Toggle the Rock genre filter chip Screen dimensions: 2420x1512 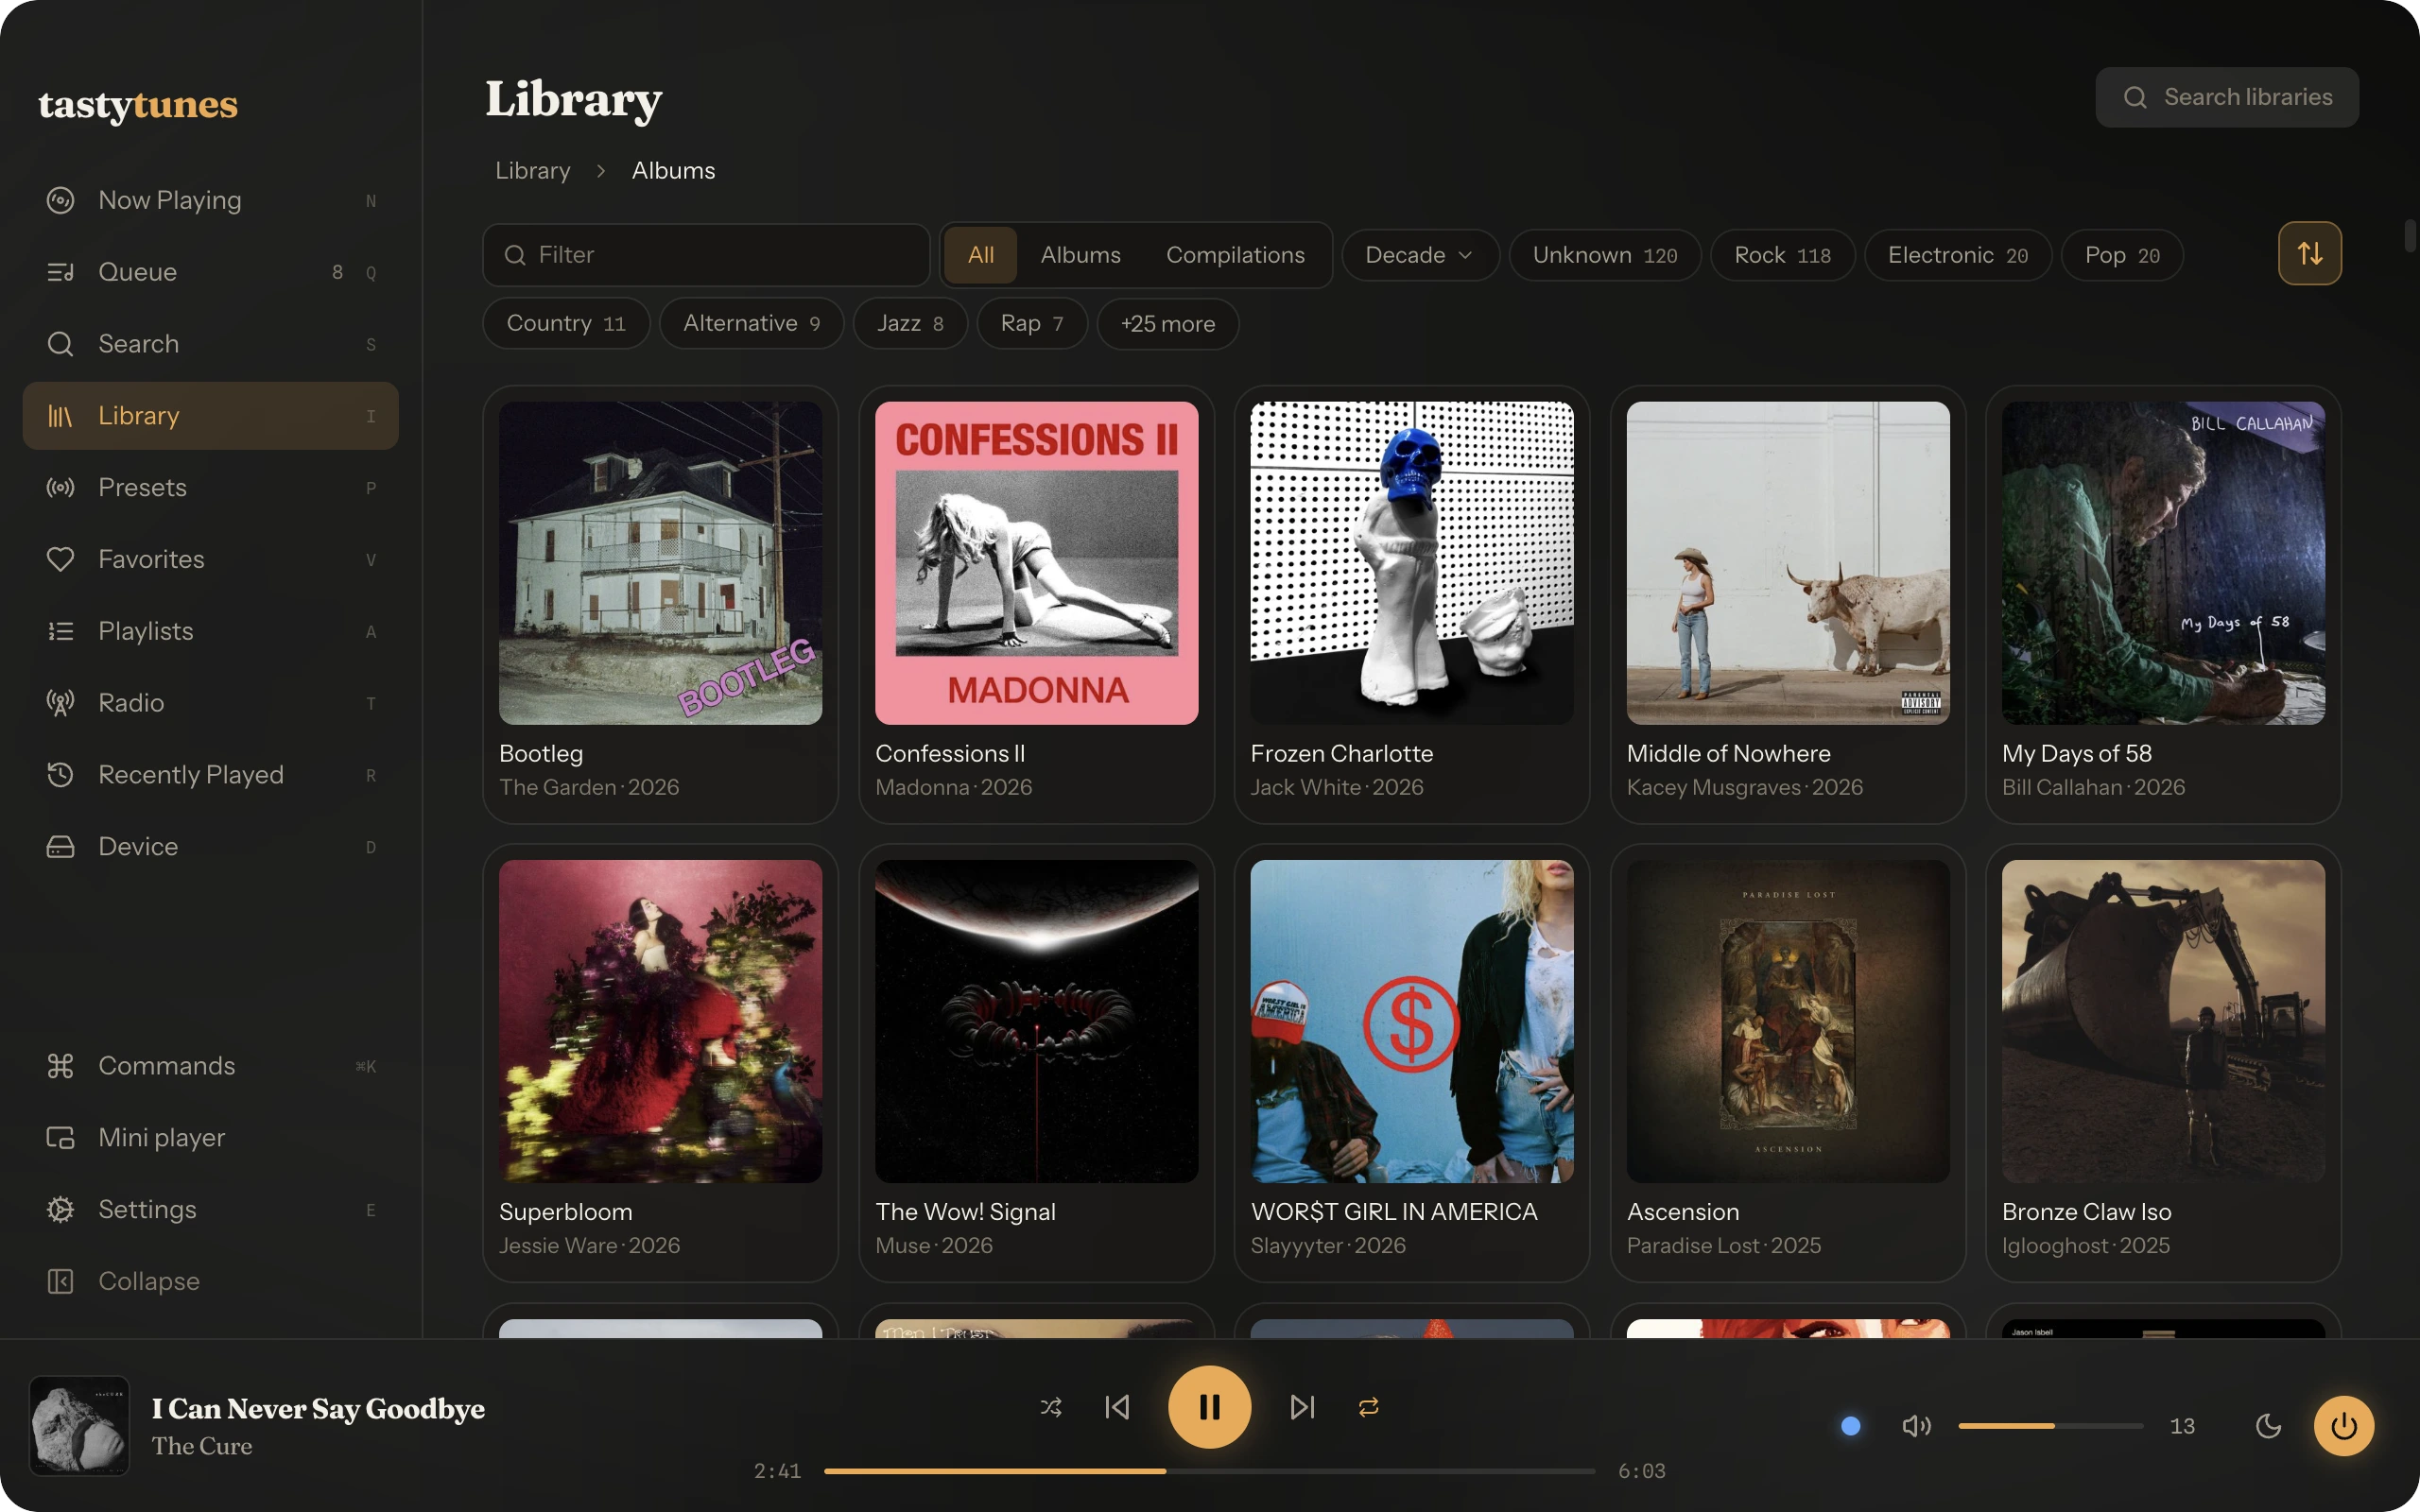(1782, 255)
